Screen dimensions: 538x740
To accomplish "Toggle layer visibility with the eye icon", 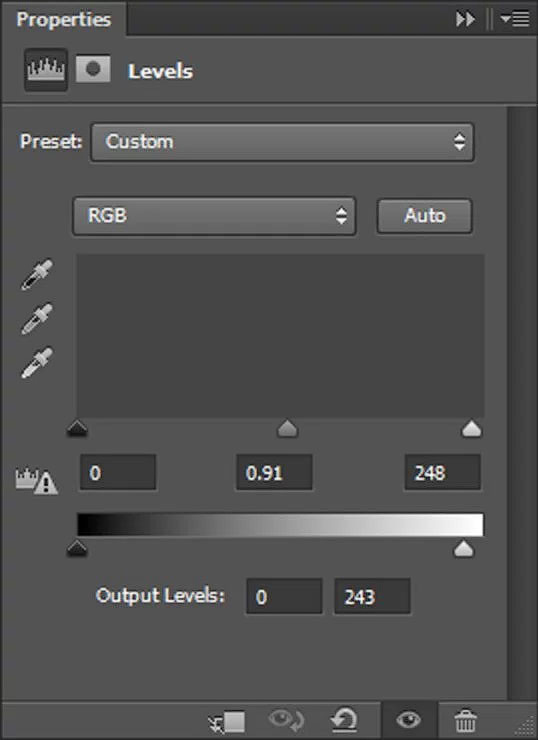I will click(409, 720).
